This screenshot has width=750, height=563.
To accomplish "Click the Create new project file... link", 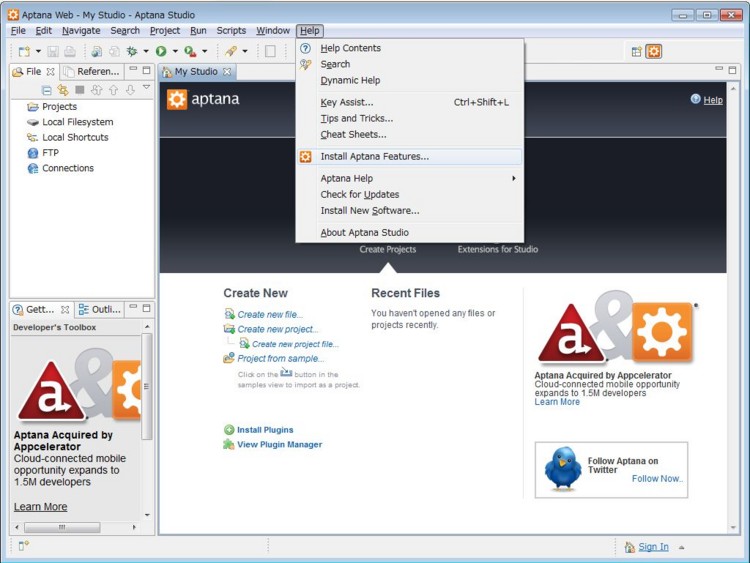I will point(295,344).
